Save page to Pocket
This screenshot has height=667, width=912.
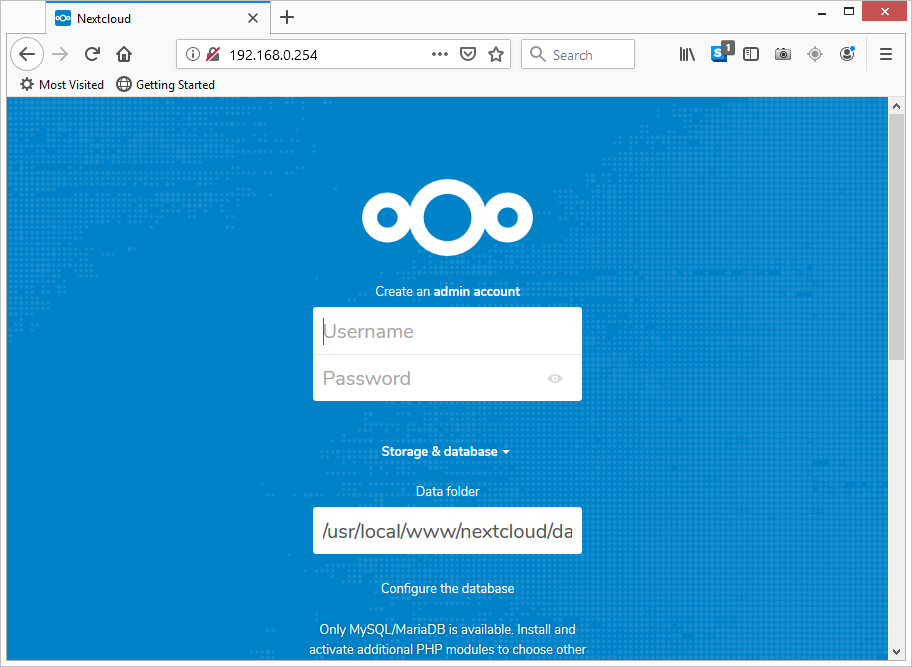pos(468,55)
